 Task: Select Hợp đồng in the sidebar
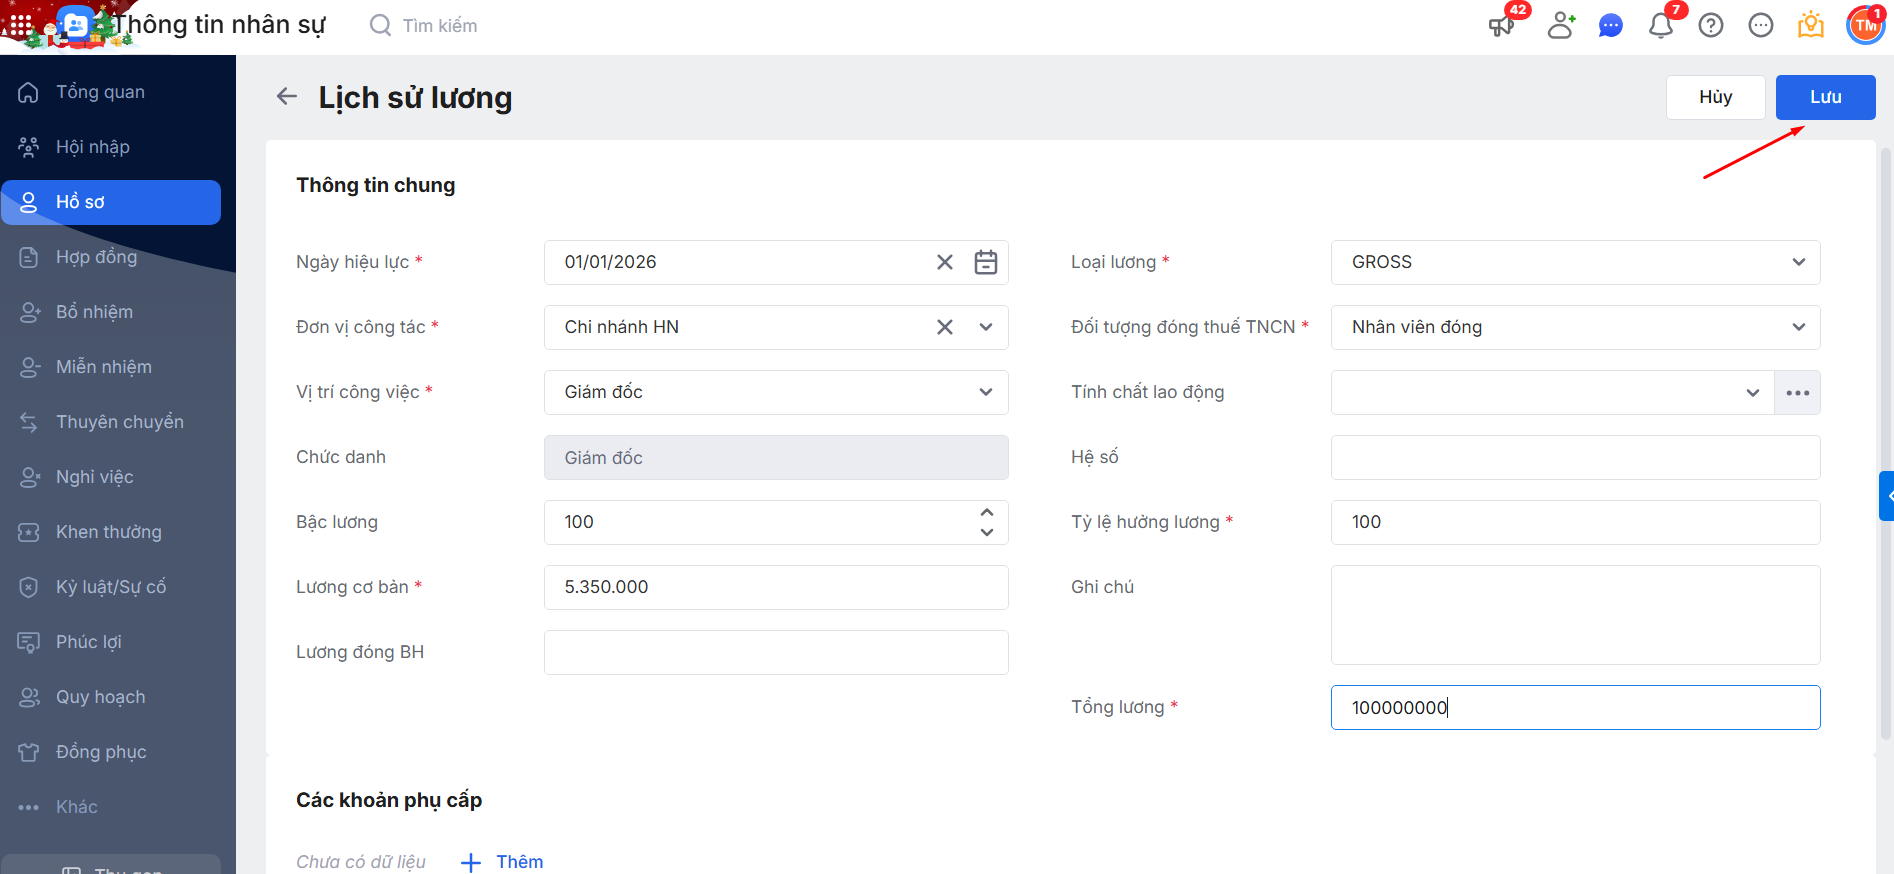click(96, 257)
